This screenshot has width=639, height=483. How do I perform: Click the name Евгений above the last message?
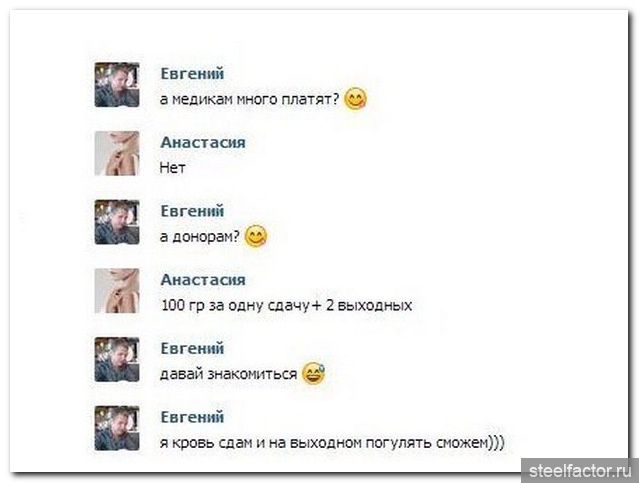[192, 417]
